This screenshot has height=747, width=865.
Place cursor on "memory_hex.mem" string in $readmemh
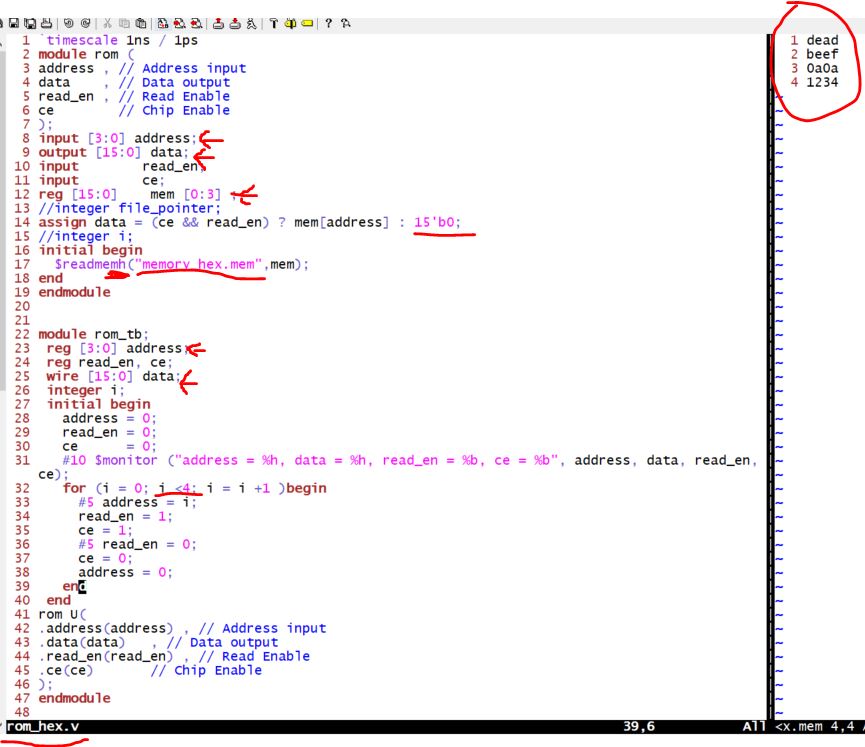(200, 264)
